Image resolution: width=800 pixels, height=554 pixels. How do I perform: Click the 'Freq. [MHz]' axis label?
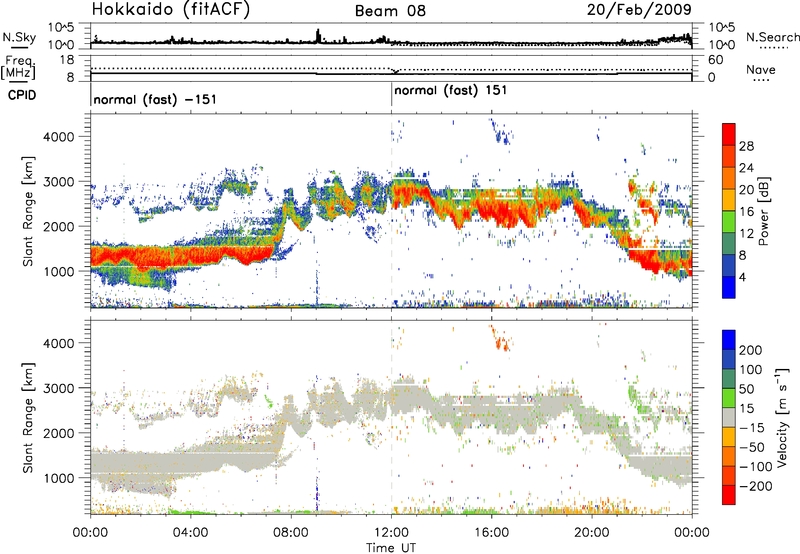(x=18, y=67)
